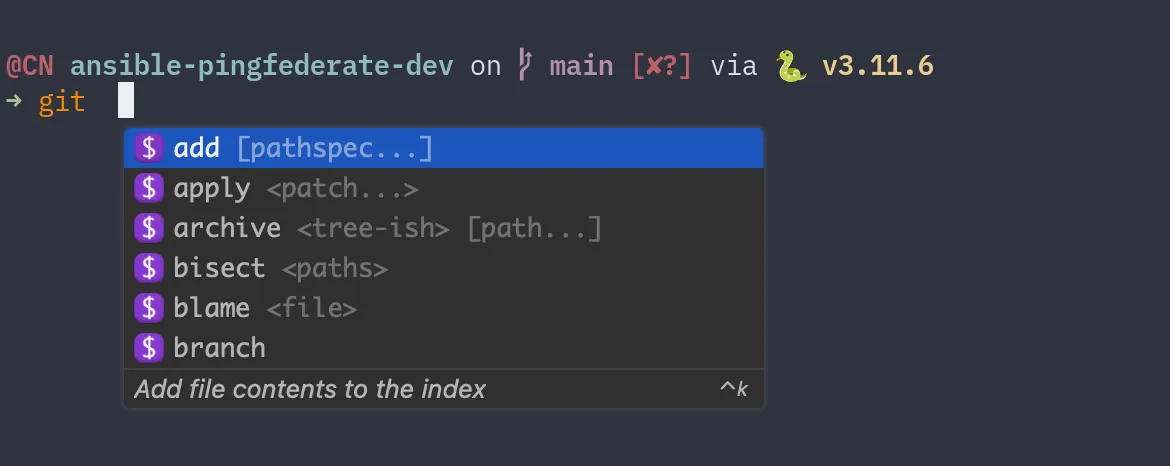Select the add [pathspec...] suggestion
The image size is (1170, 466).
303,148
